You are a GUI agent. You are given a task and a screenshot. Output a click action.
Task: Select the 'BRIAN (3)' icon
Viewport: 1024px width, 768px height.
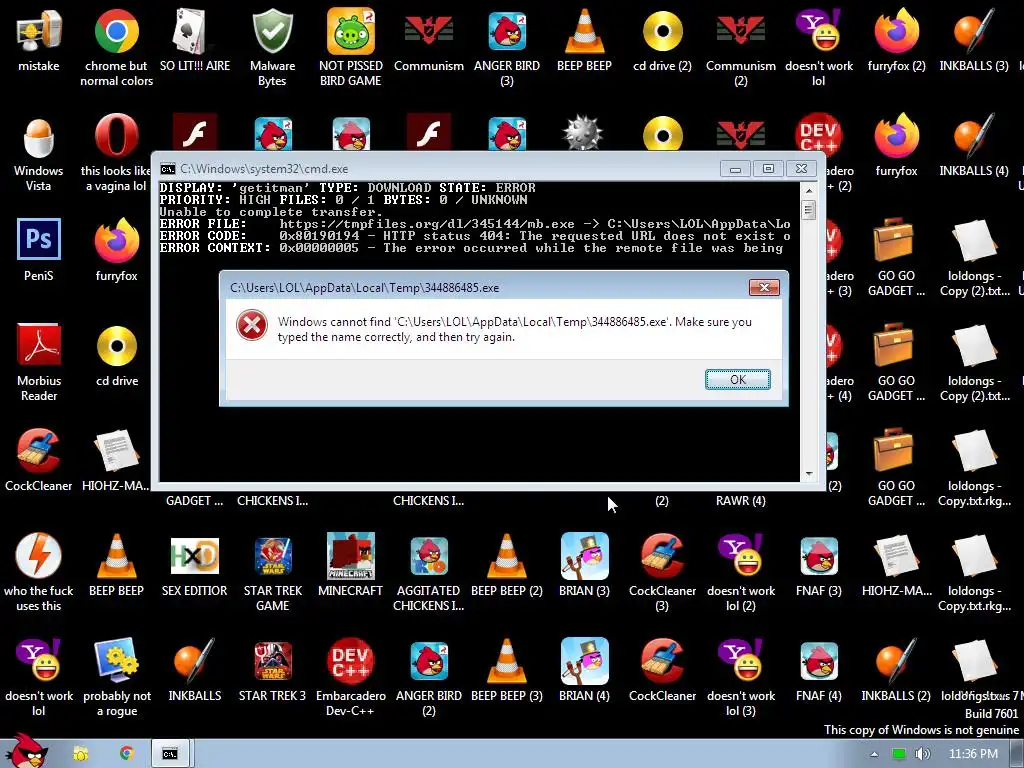pos(584,566)
